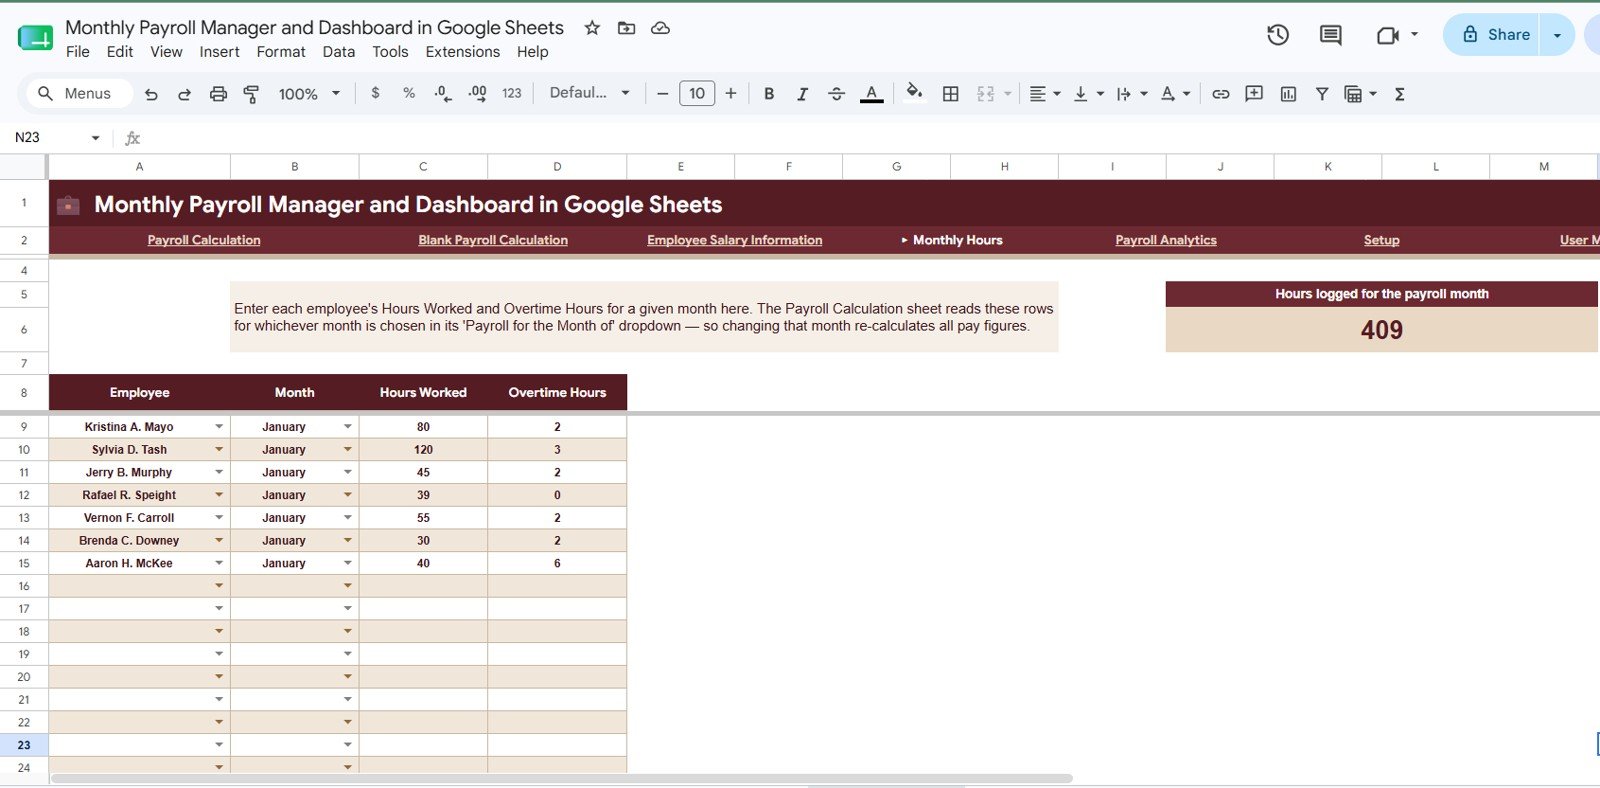The image size is (1600, 788).
Task: Go to Blank Payroll Calculation link
Action: pyautogui.click(x=493, y=240)
